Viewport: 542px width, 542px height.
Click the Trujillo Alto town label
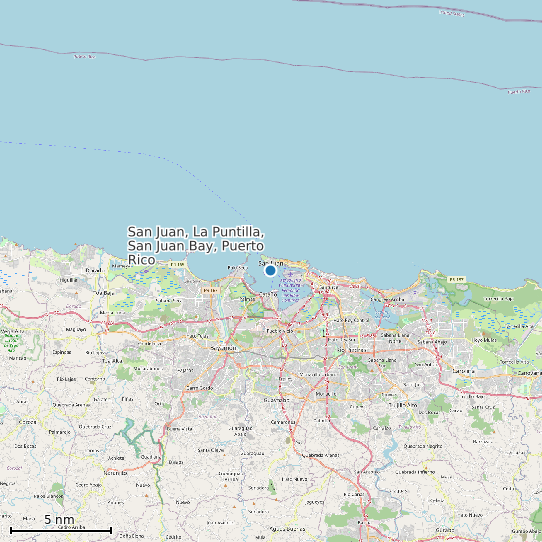click(x=403, y=404)
